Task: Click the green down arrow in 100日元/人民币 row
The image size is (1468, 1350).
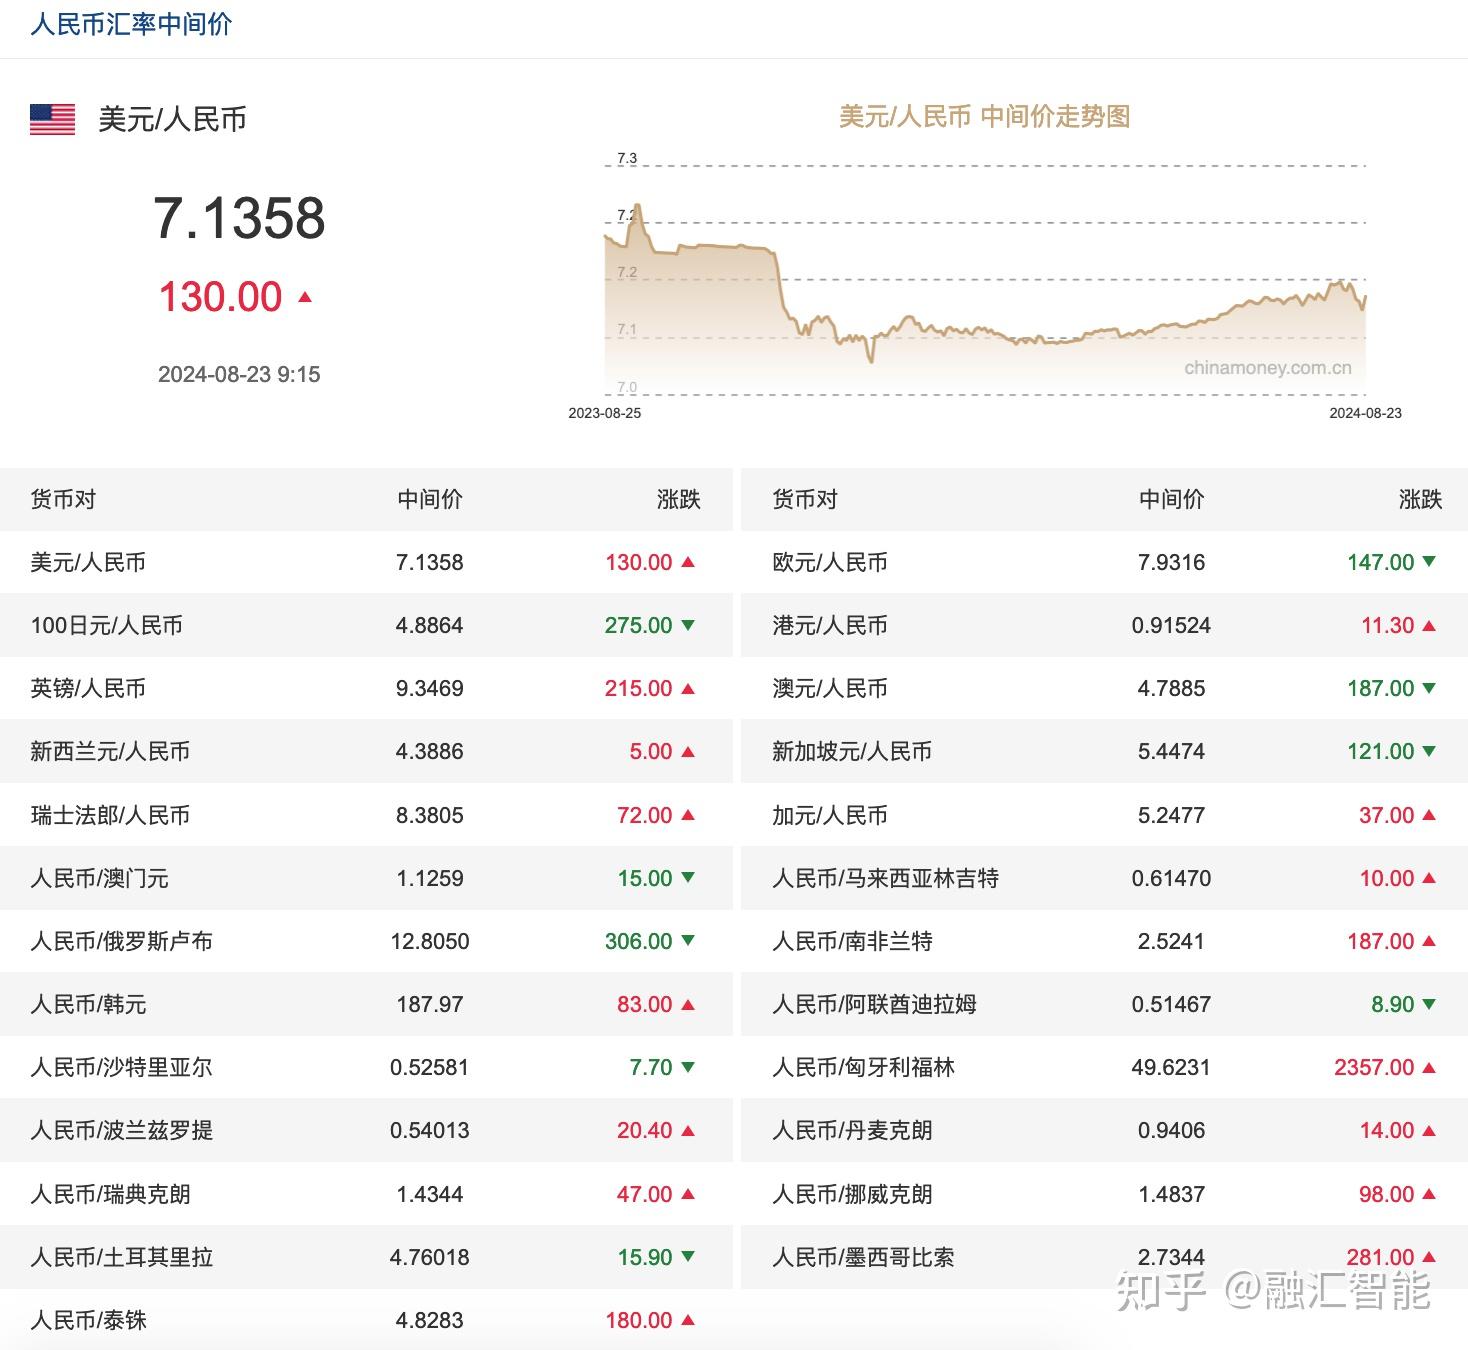Action: coord(688,625)
